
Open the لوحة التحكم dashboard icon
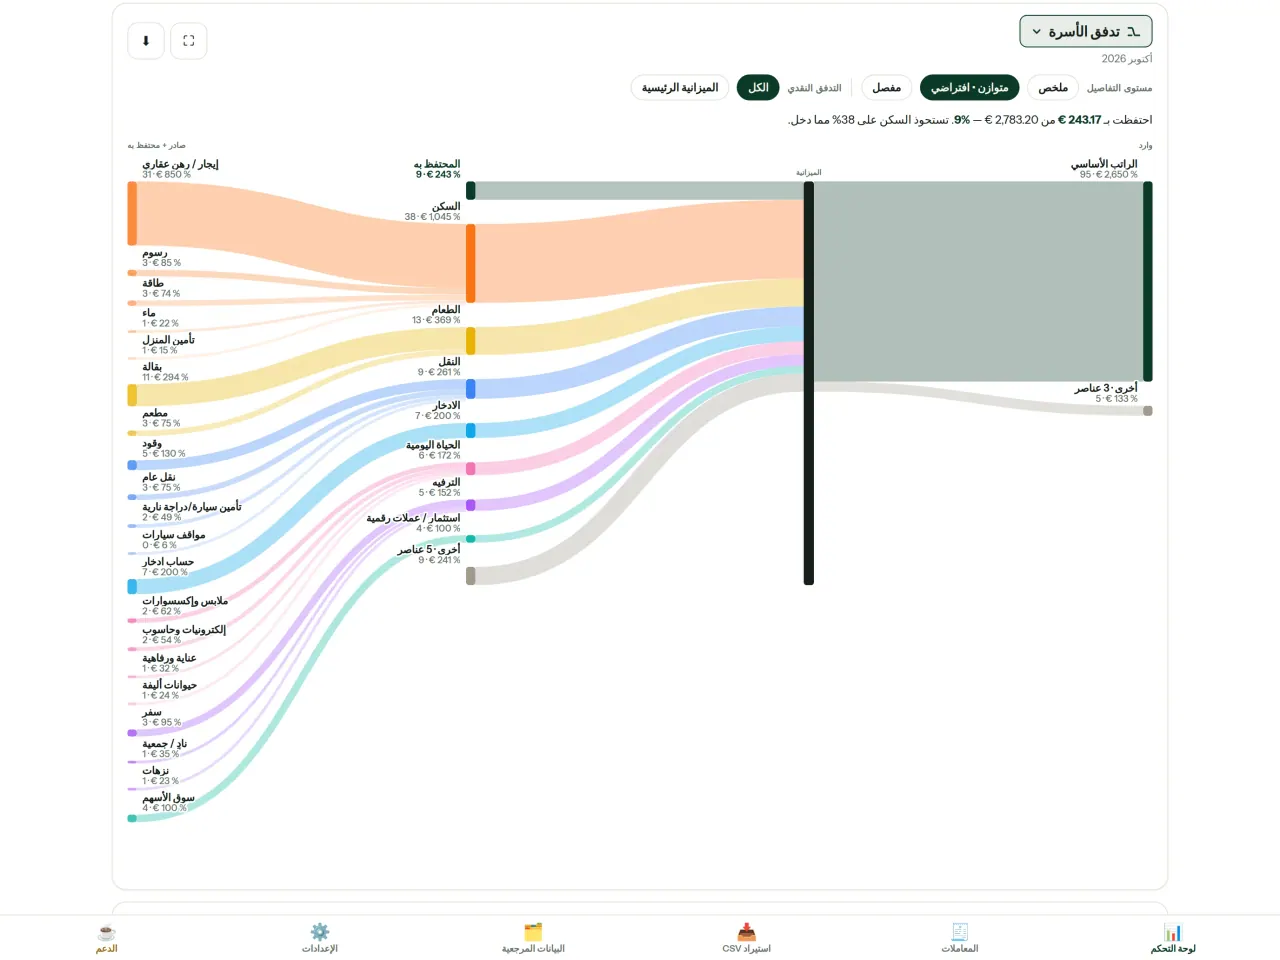point(1173,932)
